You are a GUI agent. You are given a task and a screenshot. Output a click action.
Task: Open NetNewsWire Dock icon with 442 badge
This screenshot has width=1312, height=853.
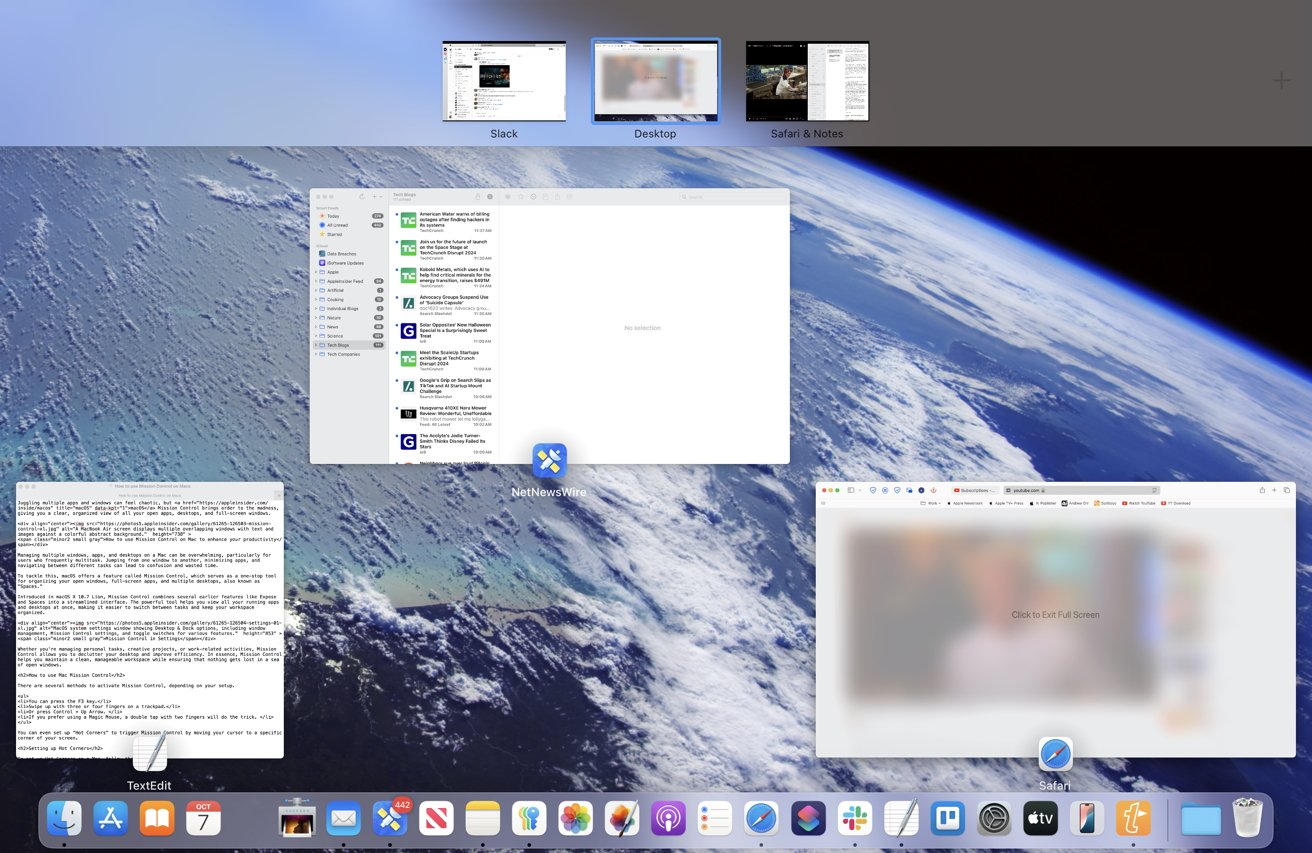tap(390, 819)
